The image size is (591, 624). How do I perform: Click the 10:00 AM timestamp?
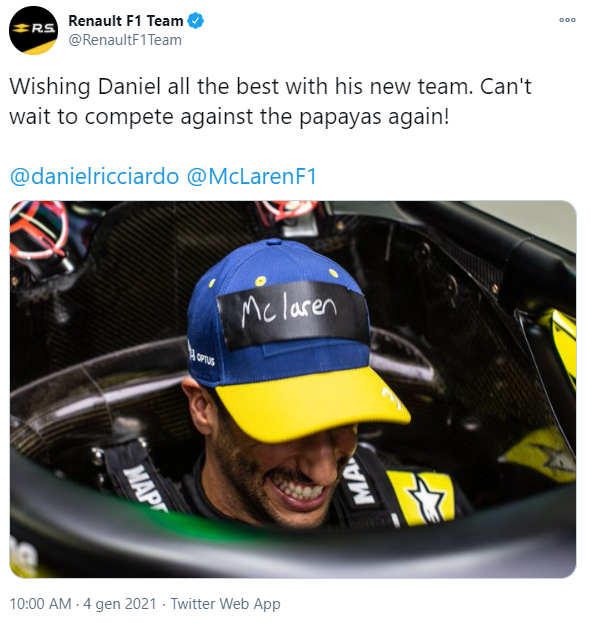tap(41, 604)
